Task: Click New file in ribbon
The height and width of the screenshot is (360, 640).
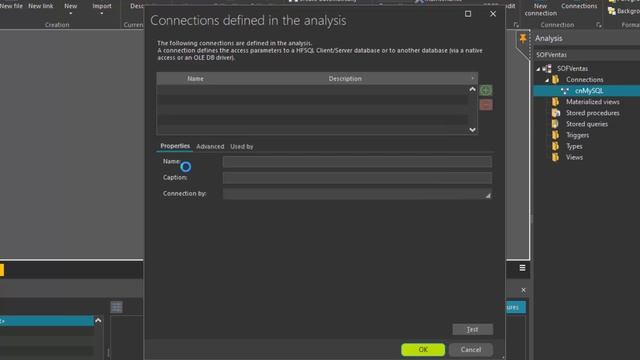Action: tap(11, 6)
